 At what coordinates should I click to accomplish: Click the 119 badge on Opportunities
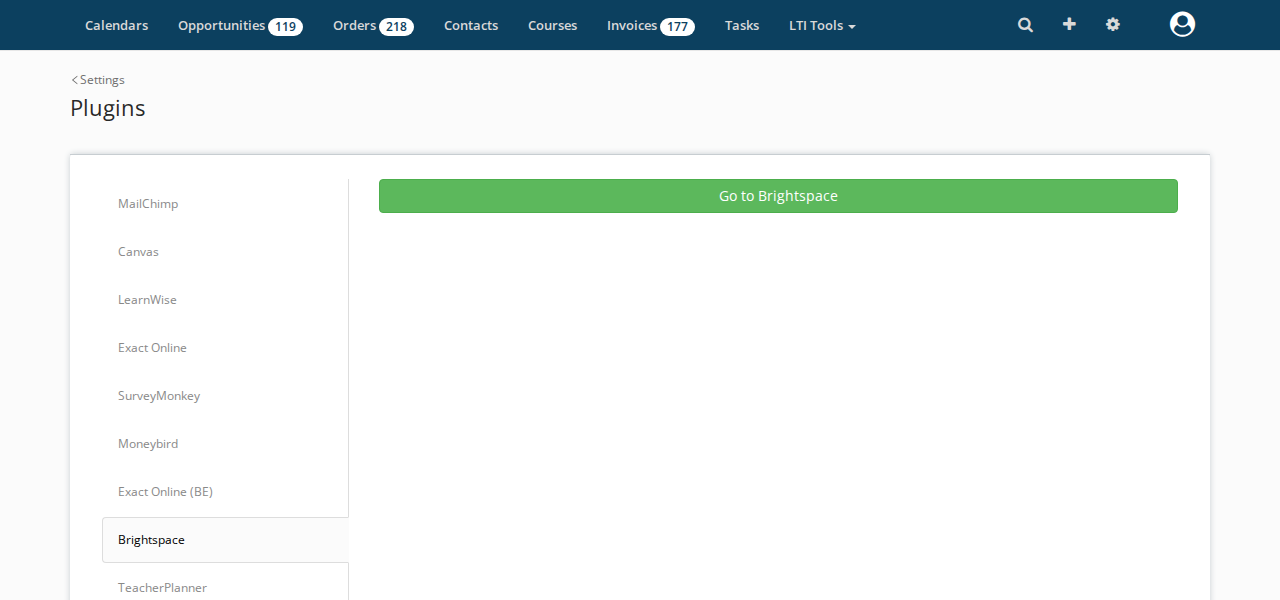point(285,26)
